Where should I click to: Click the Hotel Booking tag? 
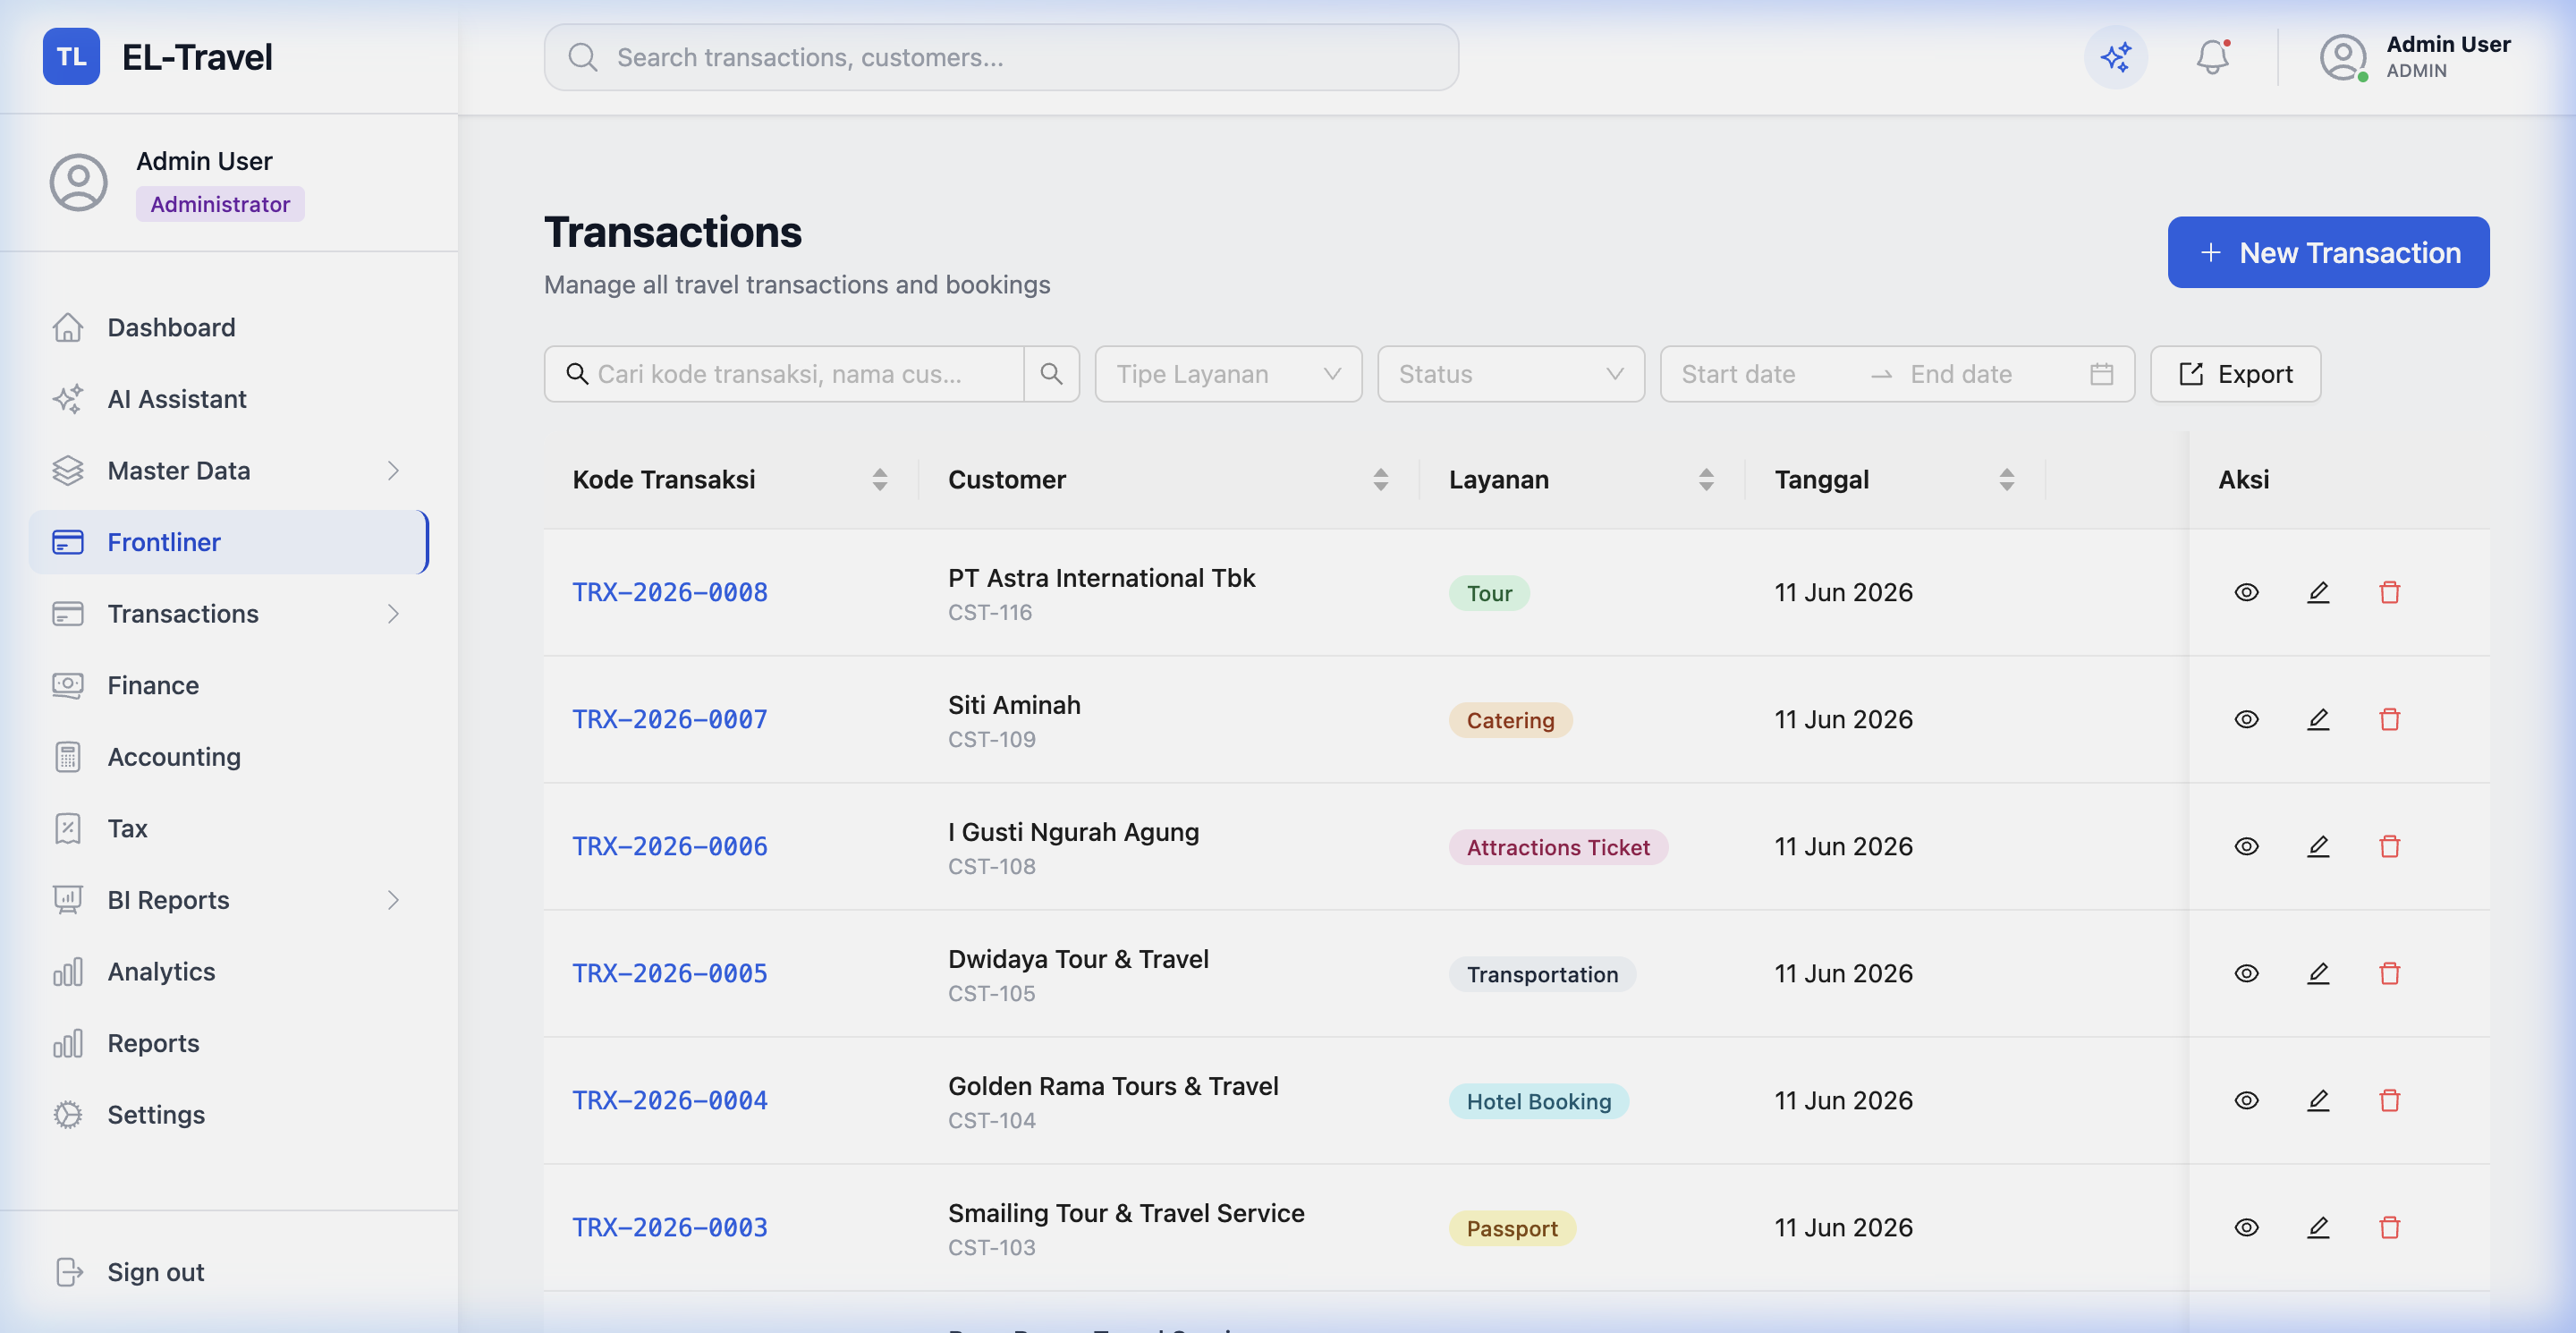pyautogui.click(x=1538, y=1101)
